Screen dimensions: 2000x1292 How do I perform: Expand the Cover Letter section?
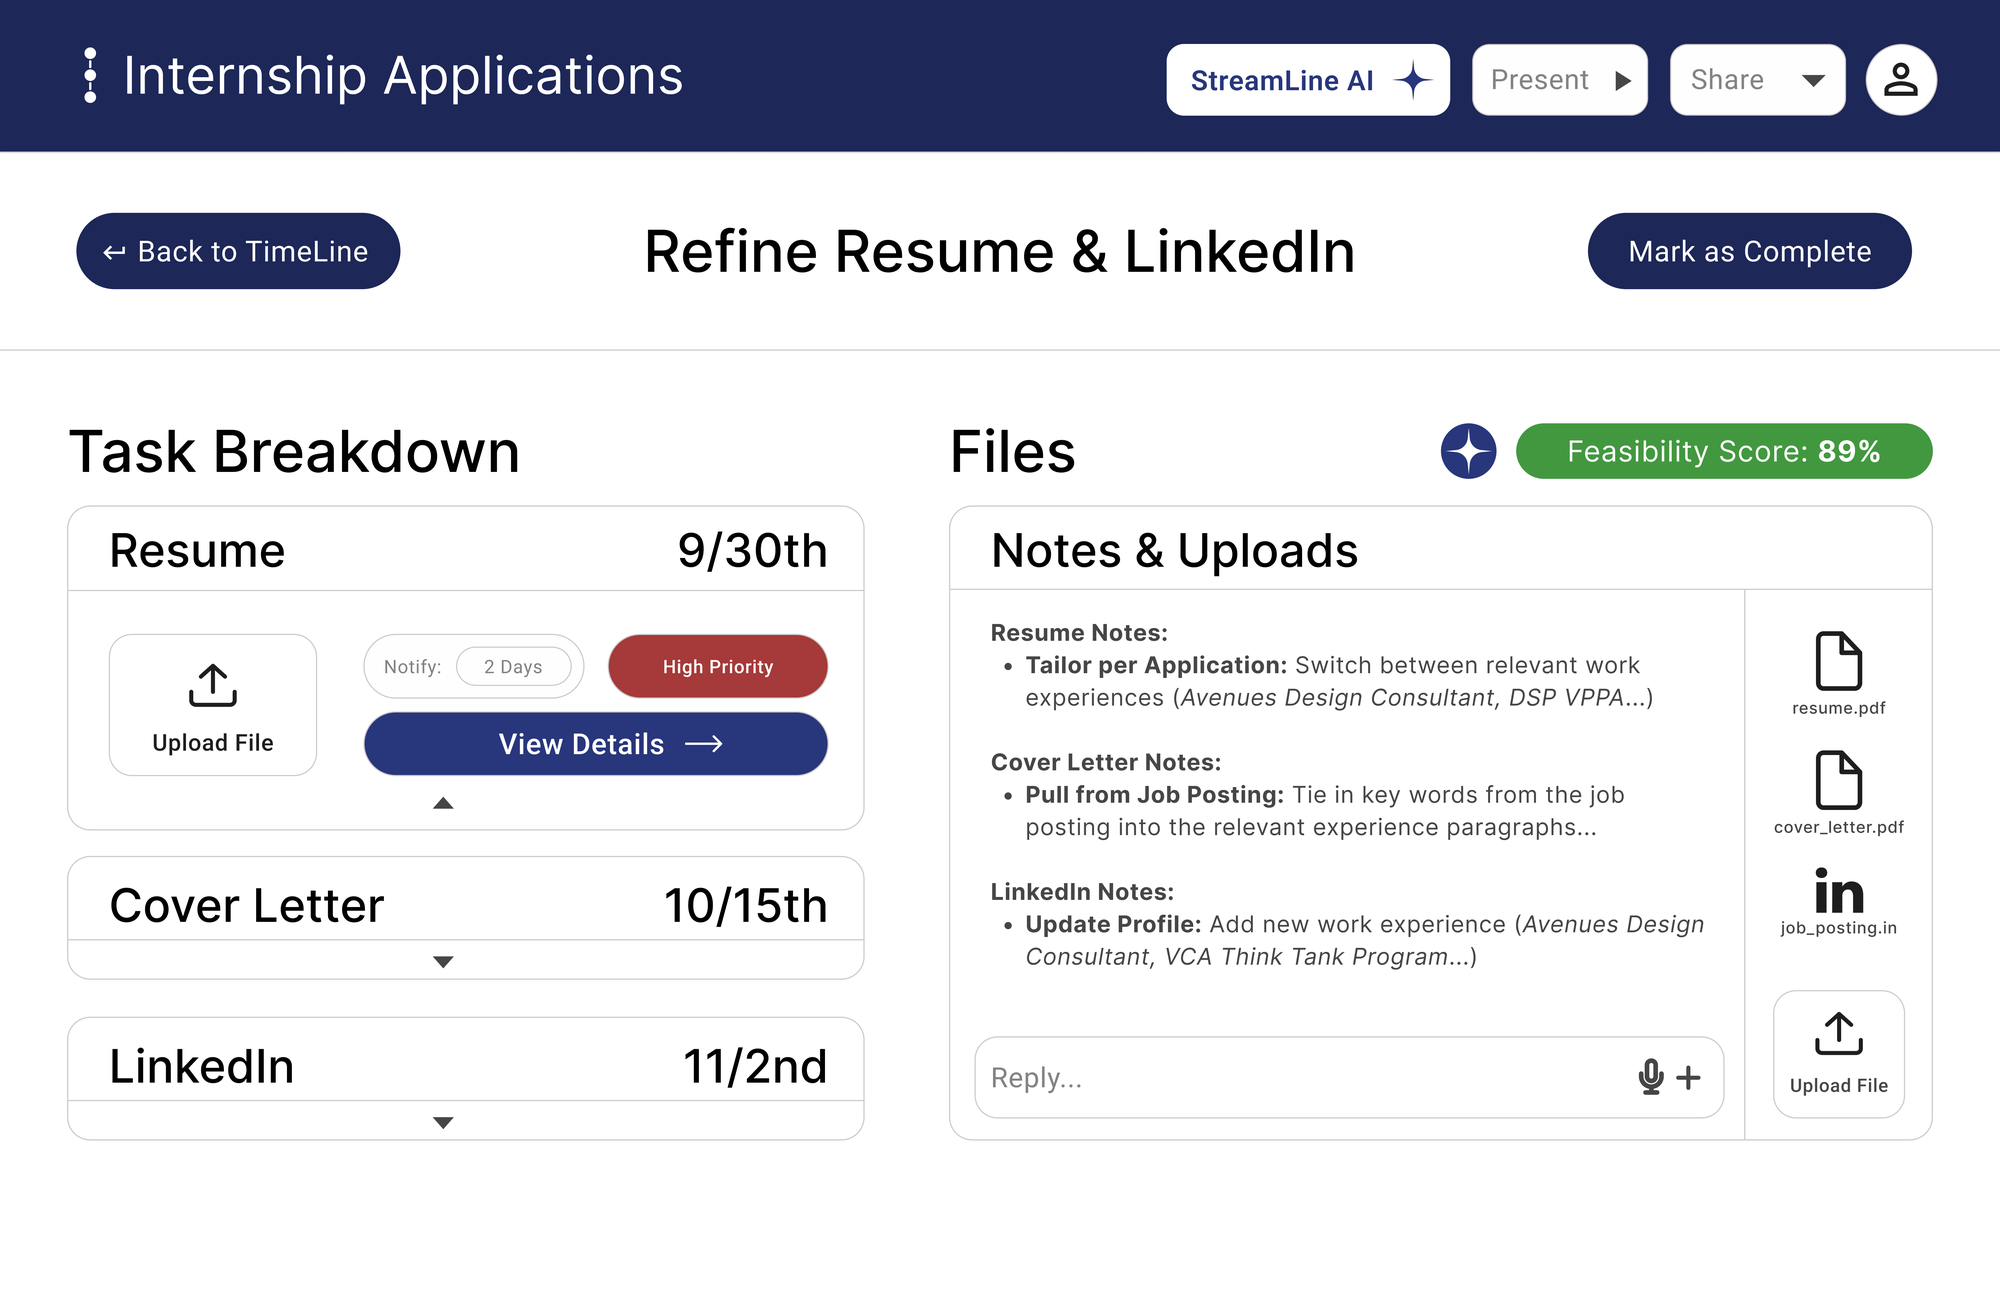(443, 961)
